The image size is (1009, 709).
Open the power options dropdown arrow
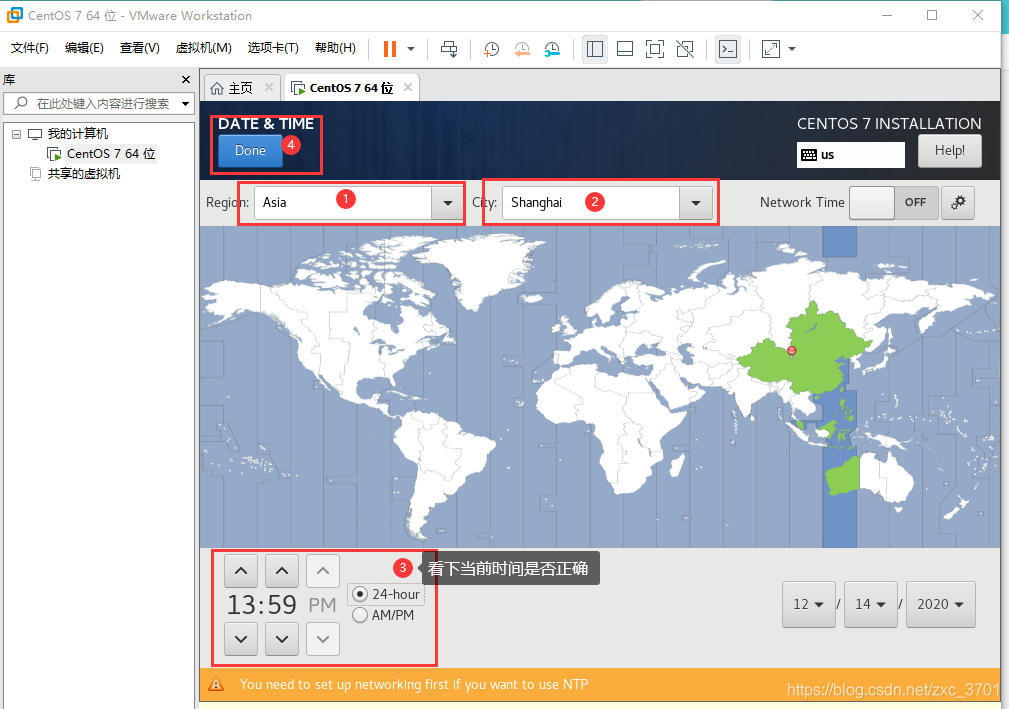pyautogui.click(x=411, y=49)
